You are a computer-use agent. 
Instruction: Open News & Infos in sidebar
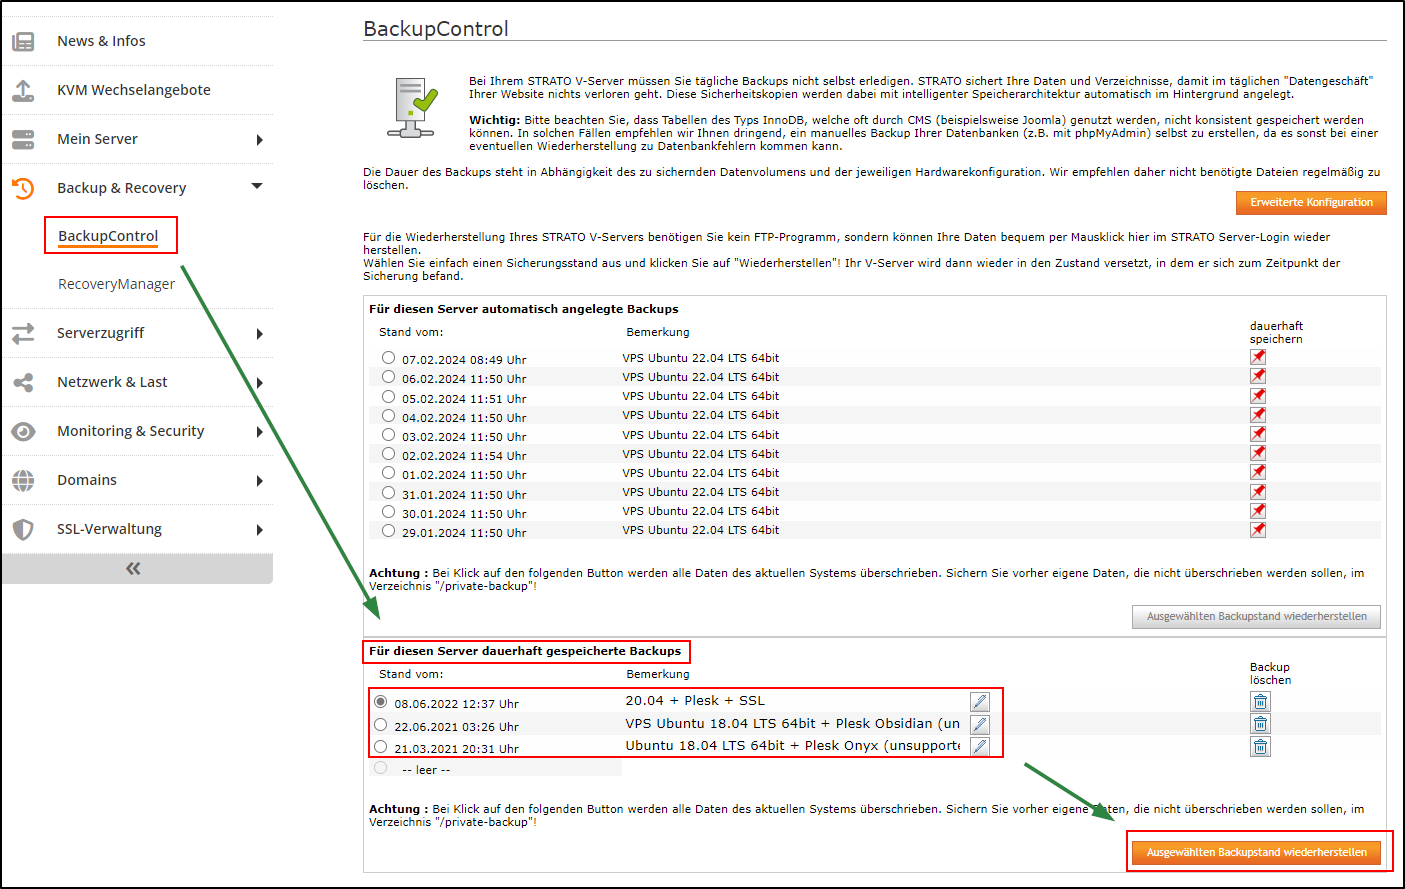tap(101, 41)
